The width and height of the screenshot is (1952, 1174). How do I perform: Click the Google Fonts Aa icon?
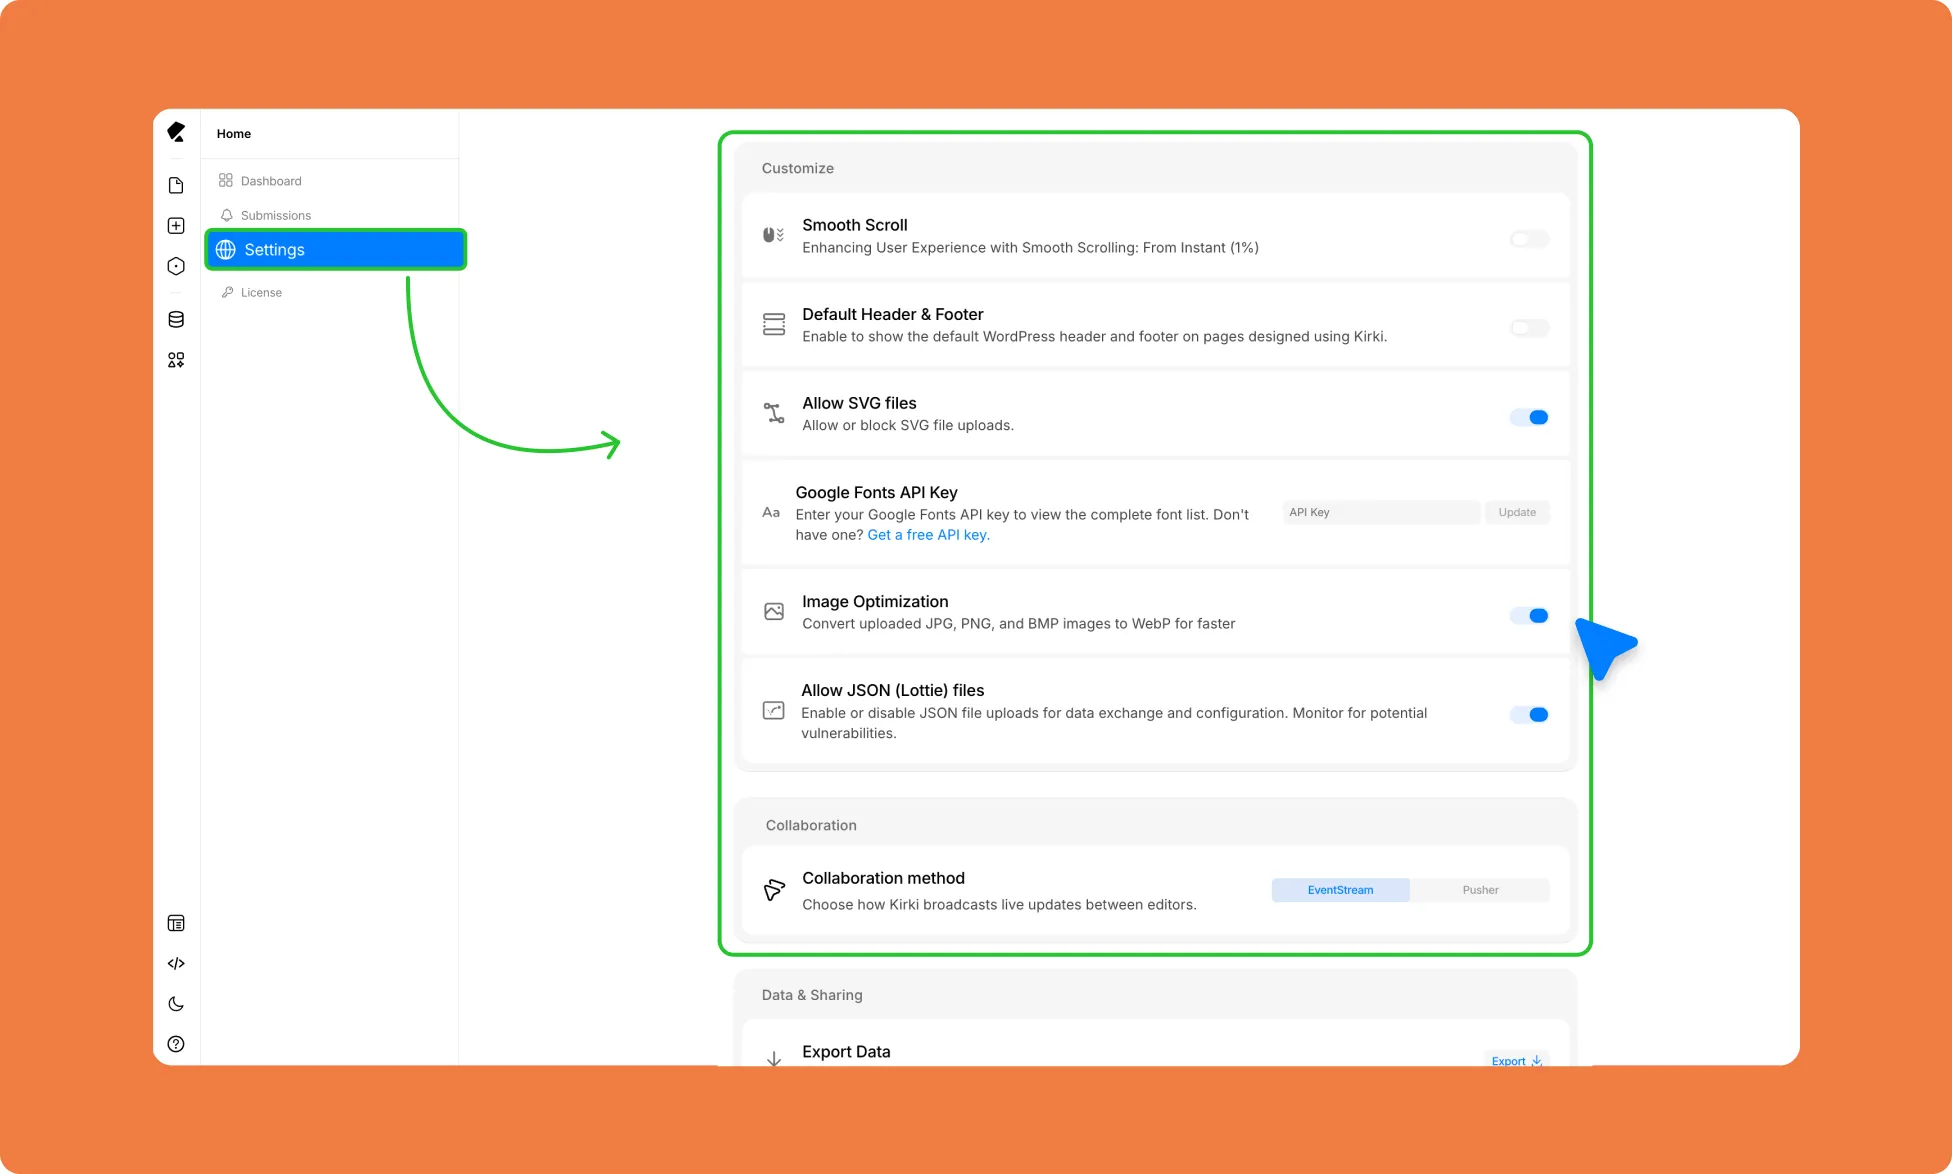771,512
